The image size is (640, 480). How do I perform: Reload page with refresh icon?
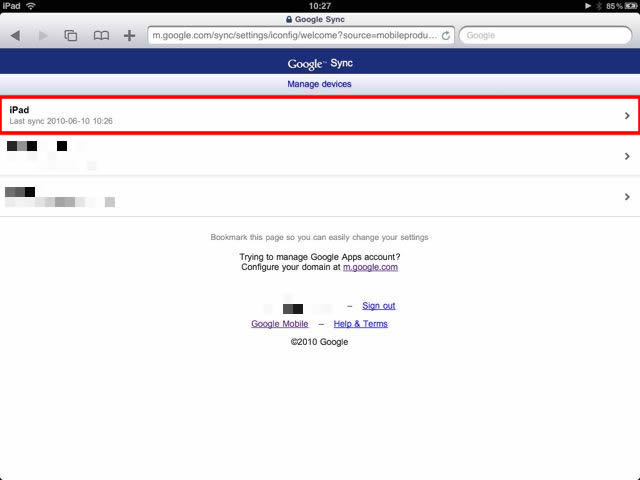[446, 36]
